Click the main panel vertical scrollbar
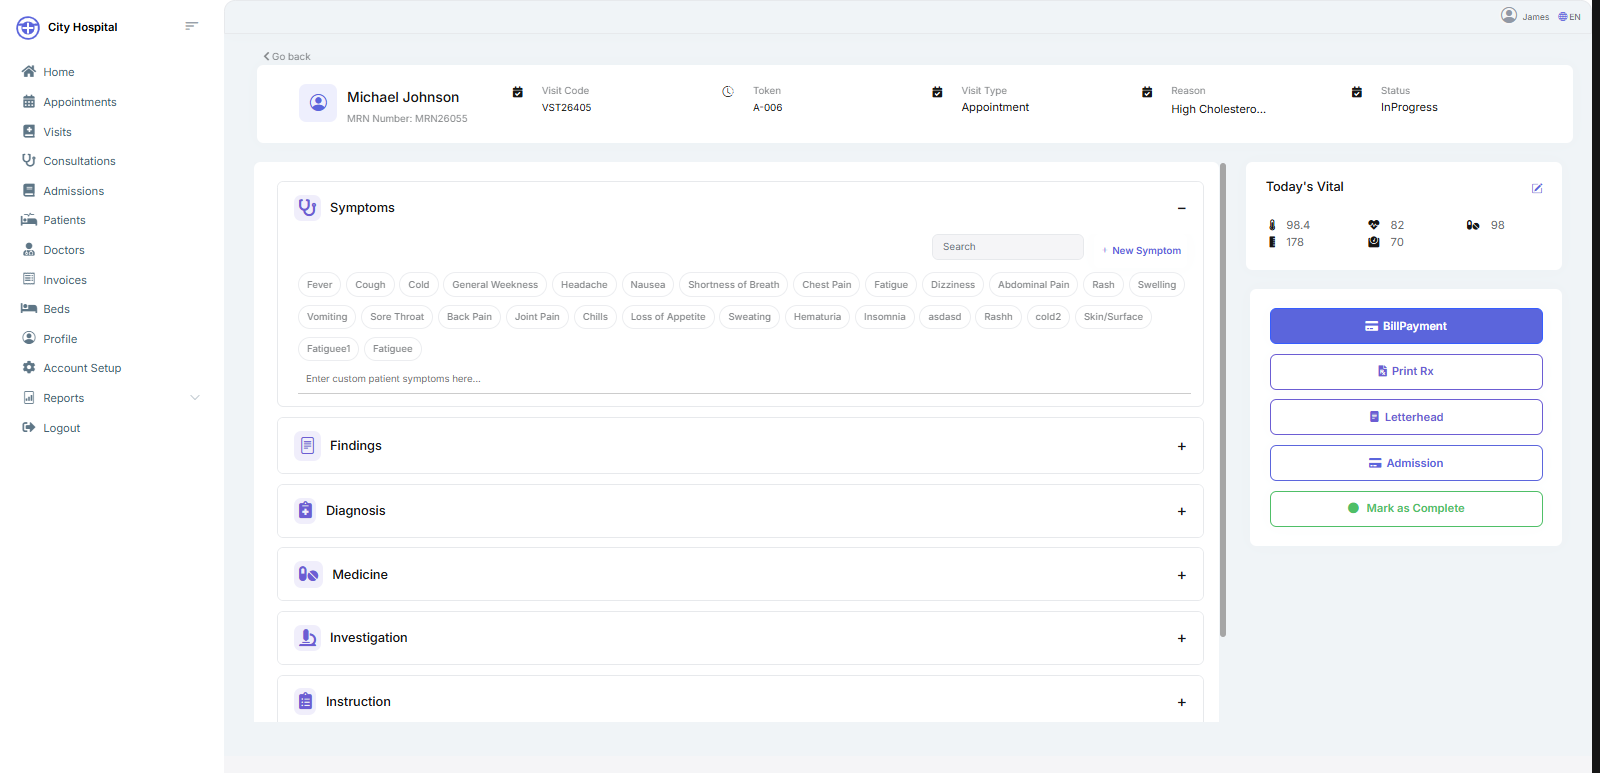Screen dimensions: 1600x773 (x=1223, y=400)
